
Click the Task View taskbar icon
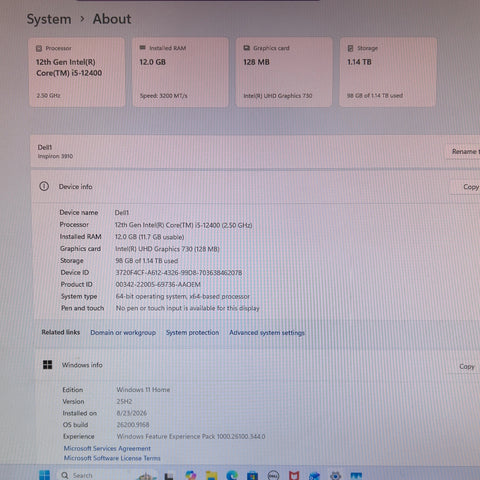coord(169,476)
